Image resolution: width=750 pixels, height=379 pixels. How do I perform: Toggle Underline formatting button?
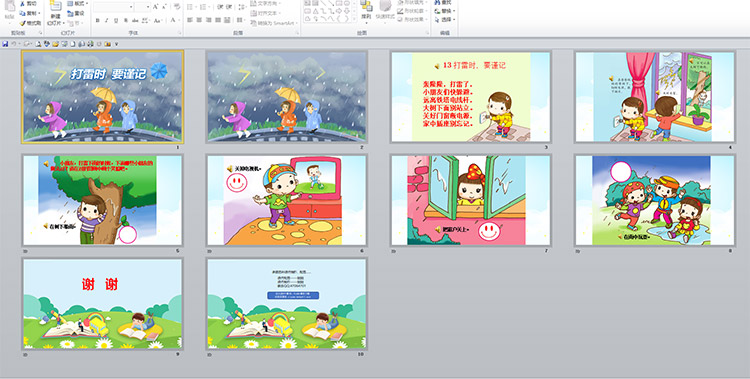click(x=116, y=21)
